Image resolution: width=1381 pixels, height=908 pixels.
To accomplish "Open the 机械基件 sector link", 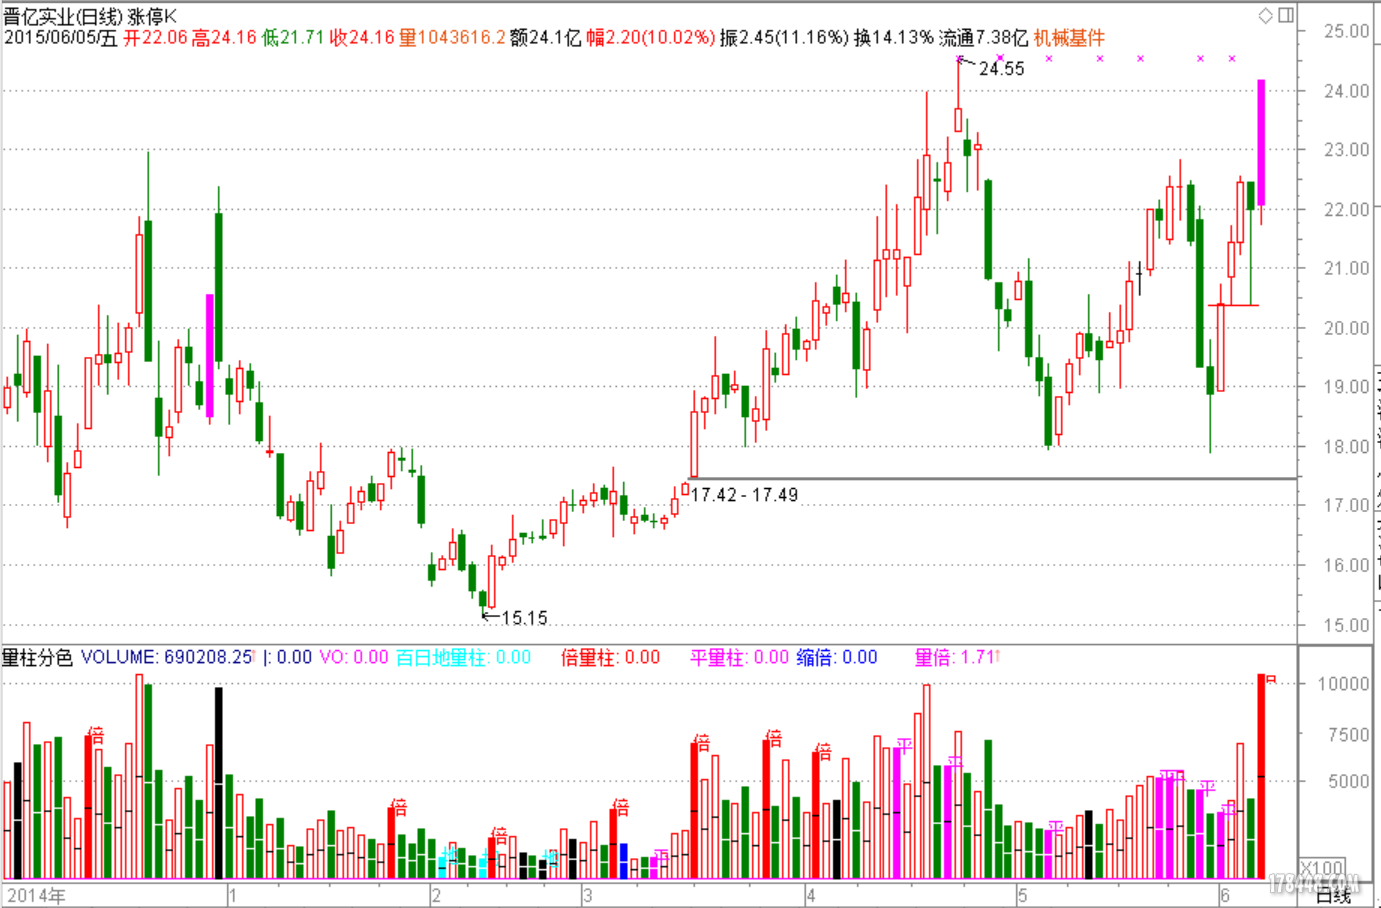I will pos(1069,38).
